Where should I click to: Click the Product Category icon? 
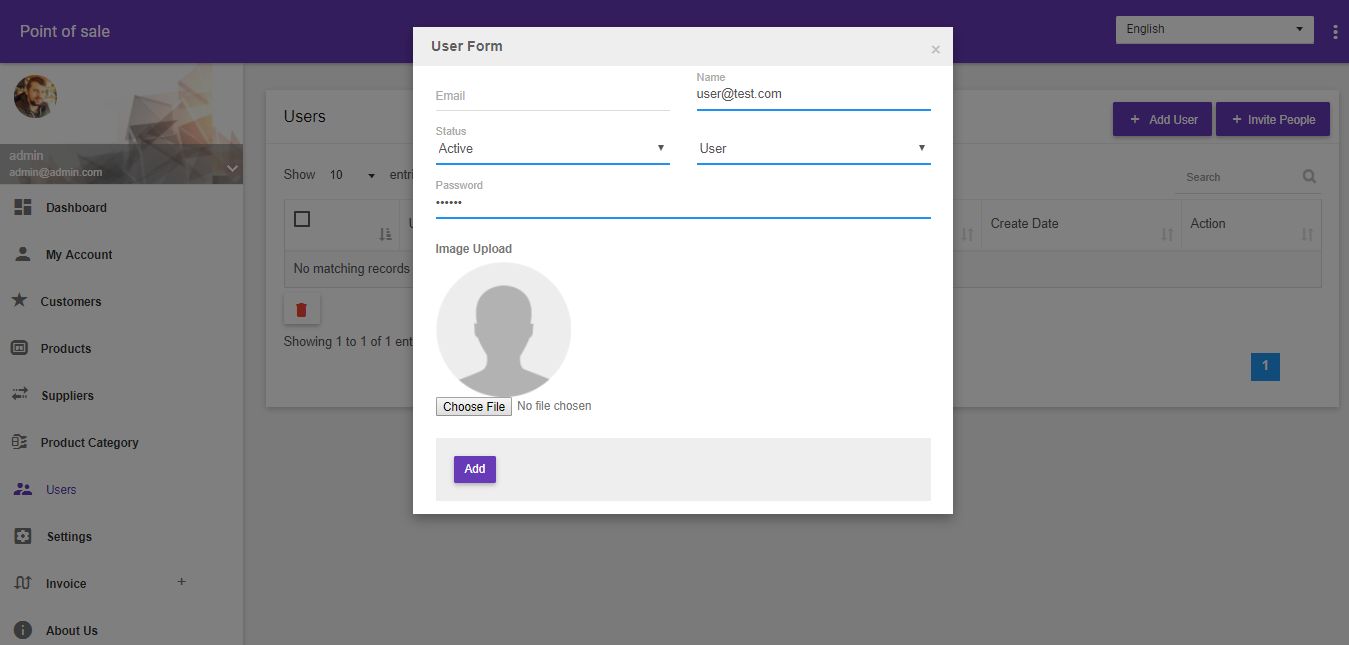coord(19,442)
